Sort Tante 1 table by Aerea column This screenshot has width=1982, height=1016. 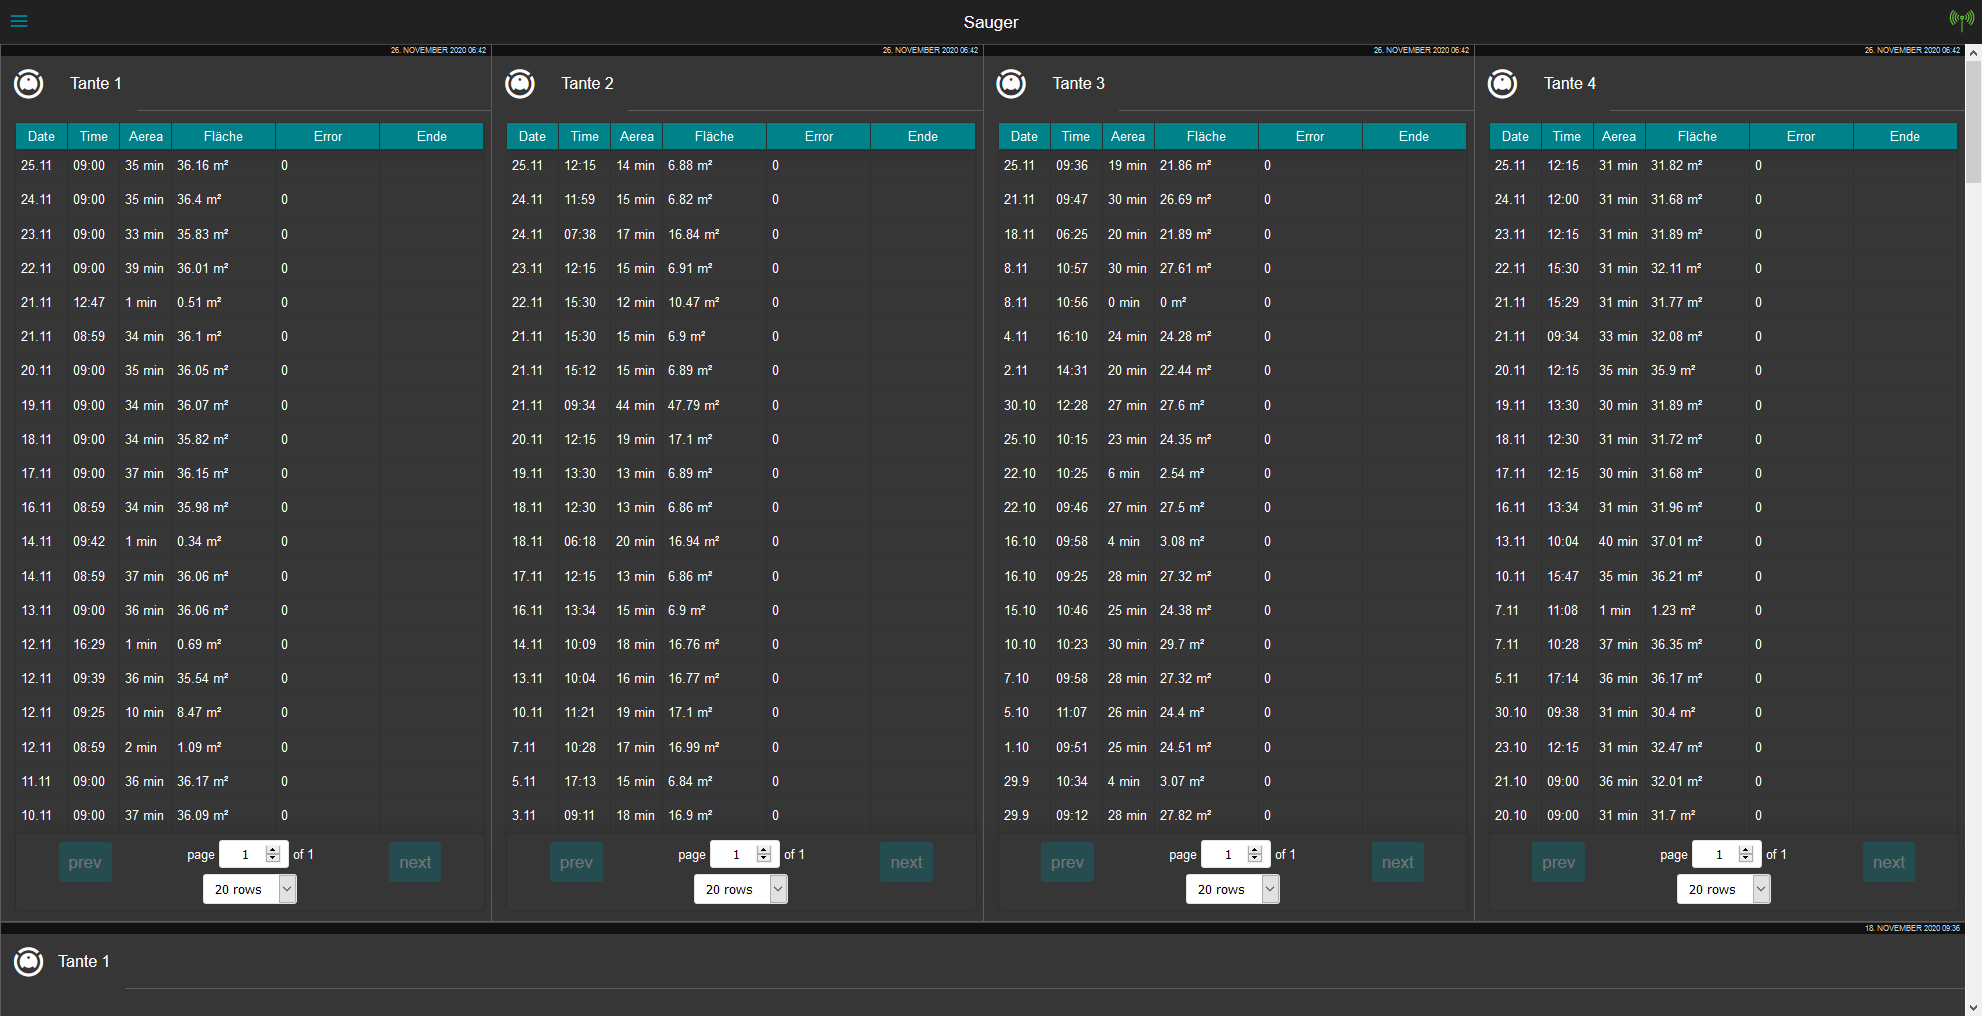click(146, 136)
